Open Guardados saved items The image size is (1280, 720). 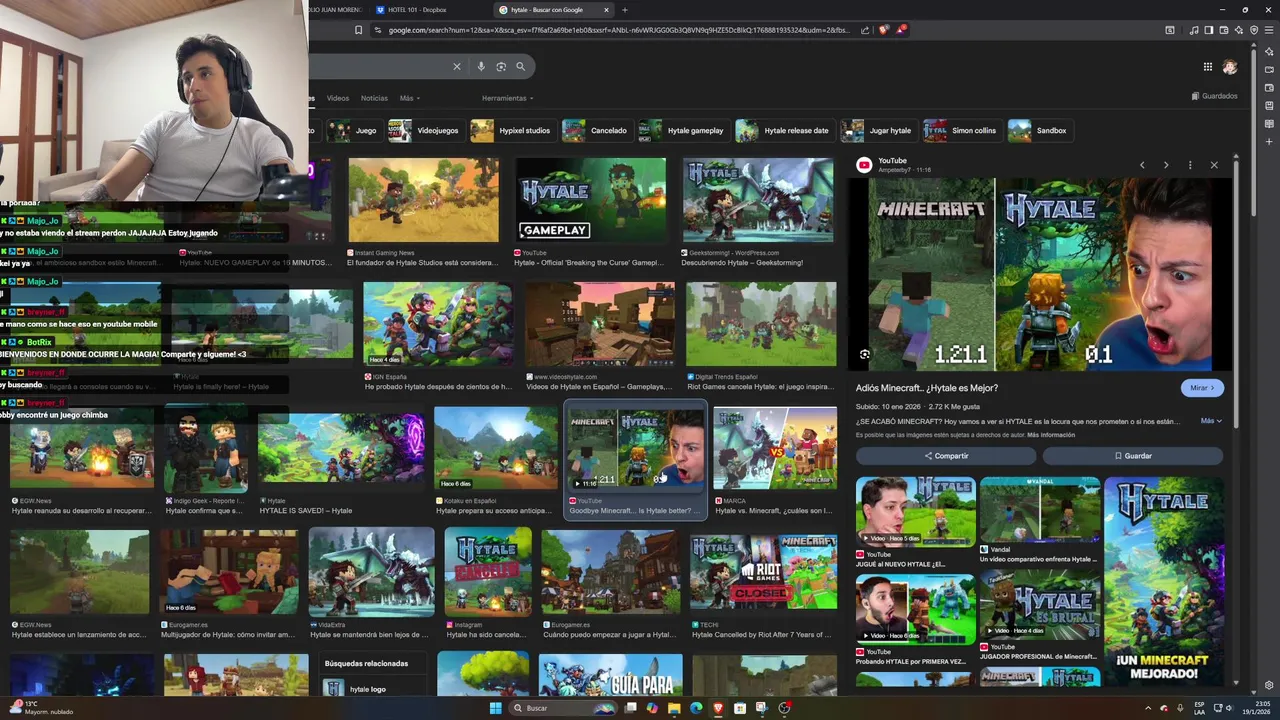1215,96
